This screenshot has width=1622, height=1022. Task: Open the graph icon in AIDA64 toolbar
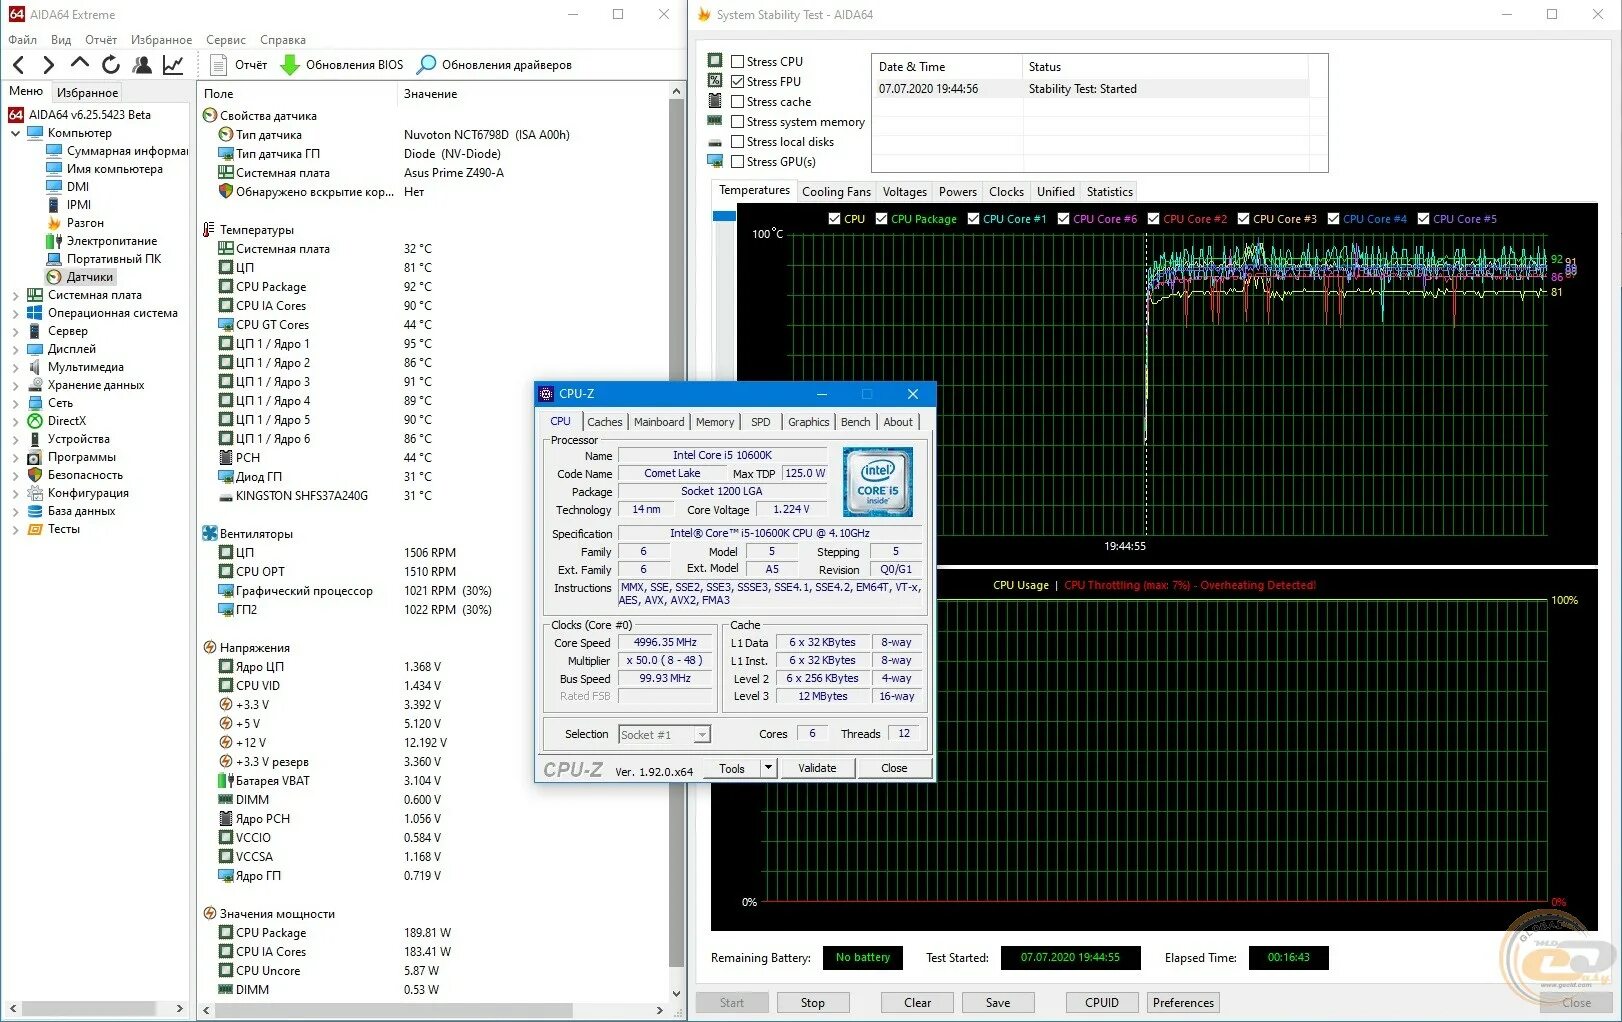(x=173, y=65)
